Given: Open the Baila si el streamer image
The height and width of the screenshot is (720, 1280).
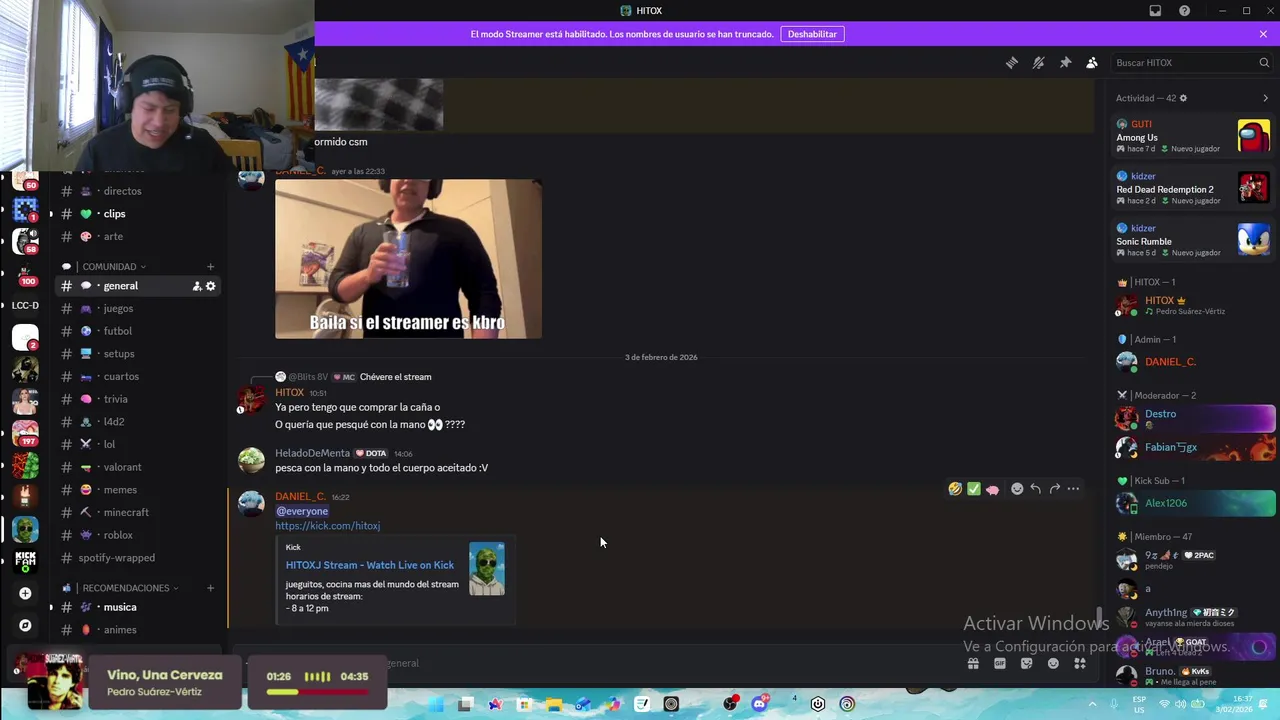Looking at the screenshot, I should coord(408,259).
